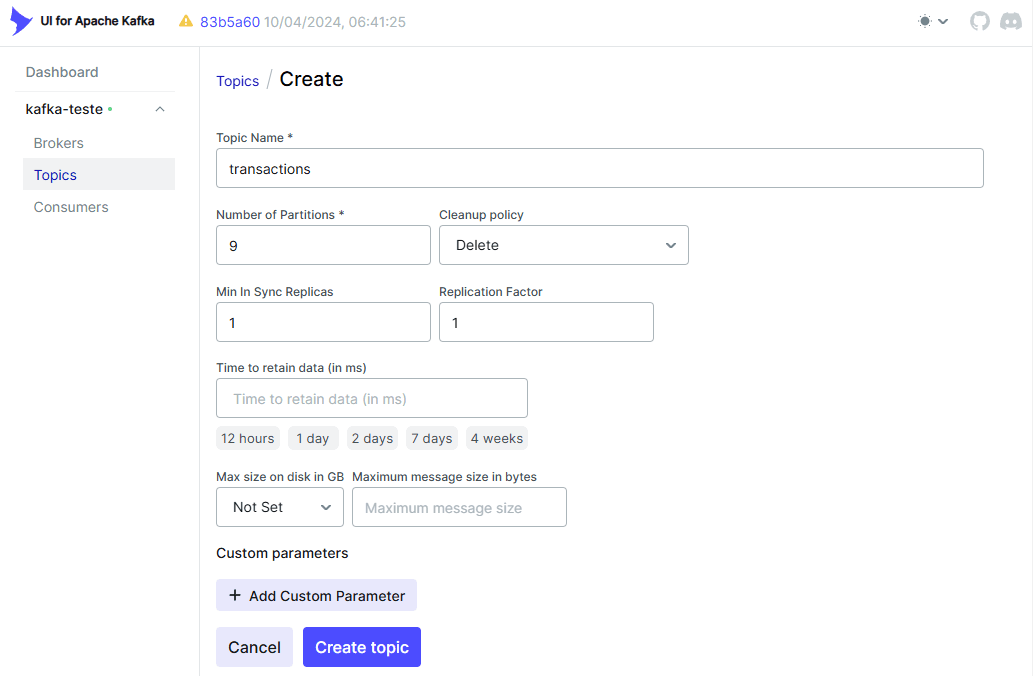Viewport: 1033px width, 676px height.
Task: Click the Min In Sync Replicas field
Action: (323, 322)
